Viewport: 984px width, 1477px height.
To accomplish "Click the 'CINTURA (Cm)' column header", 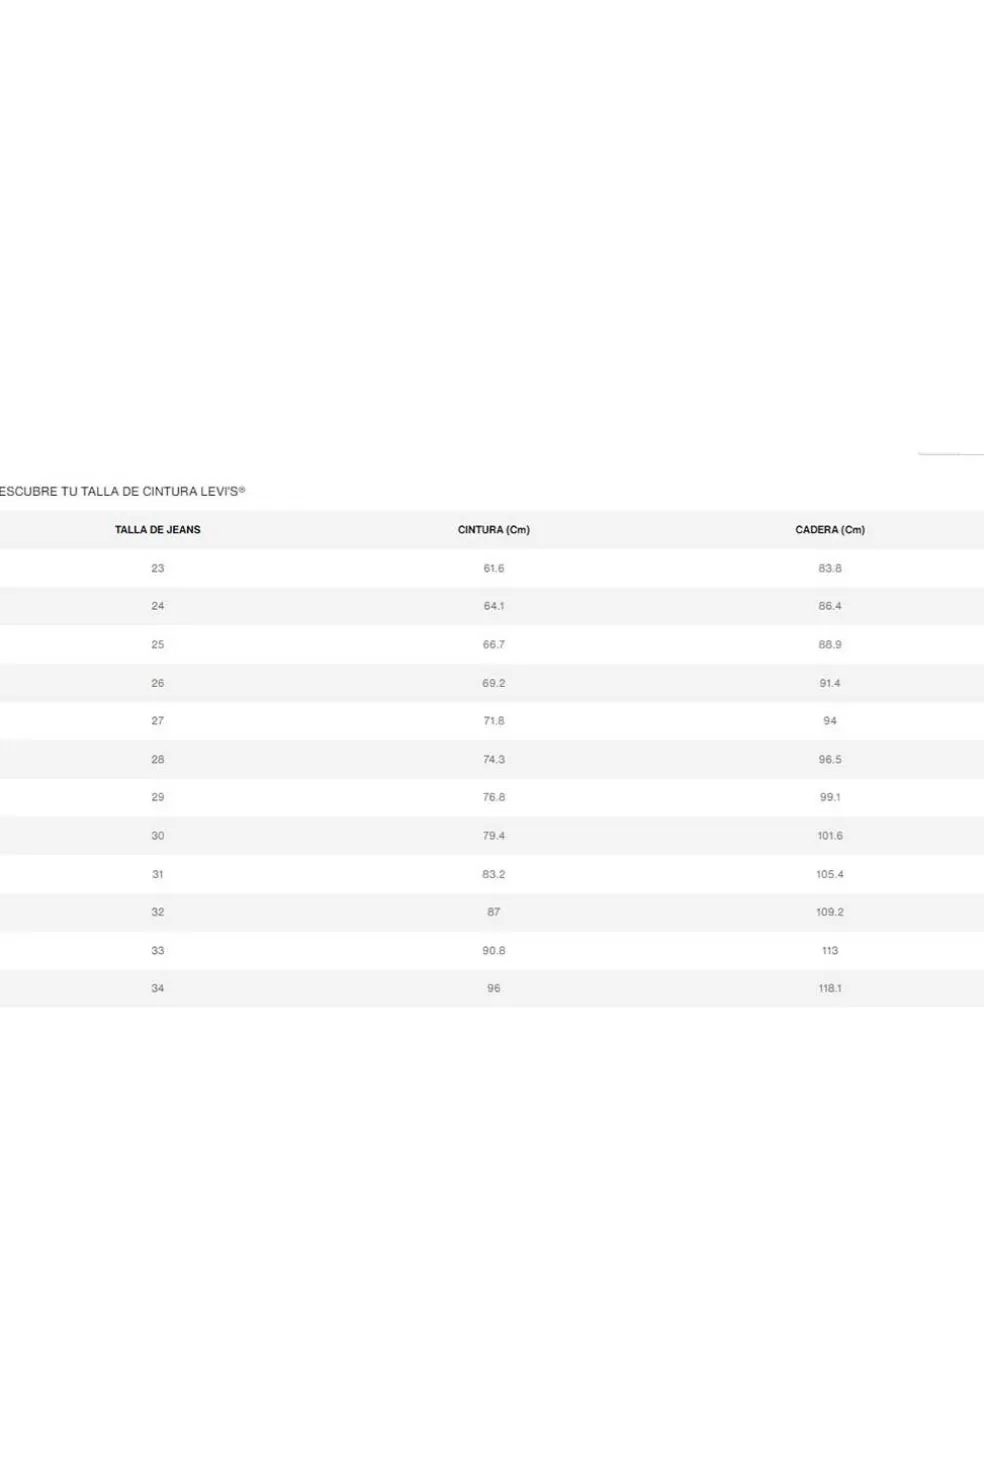I will coord(494,530).
